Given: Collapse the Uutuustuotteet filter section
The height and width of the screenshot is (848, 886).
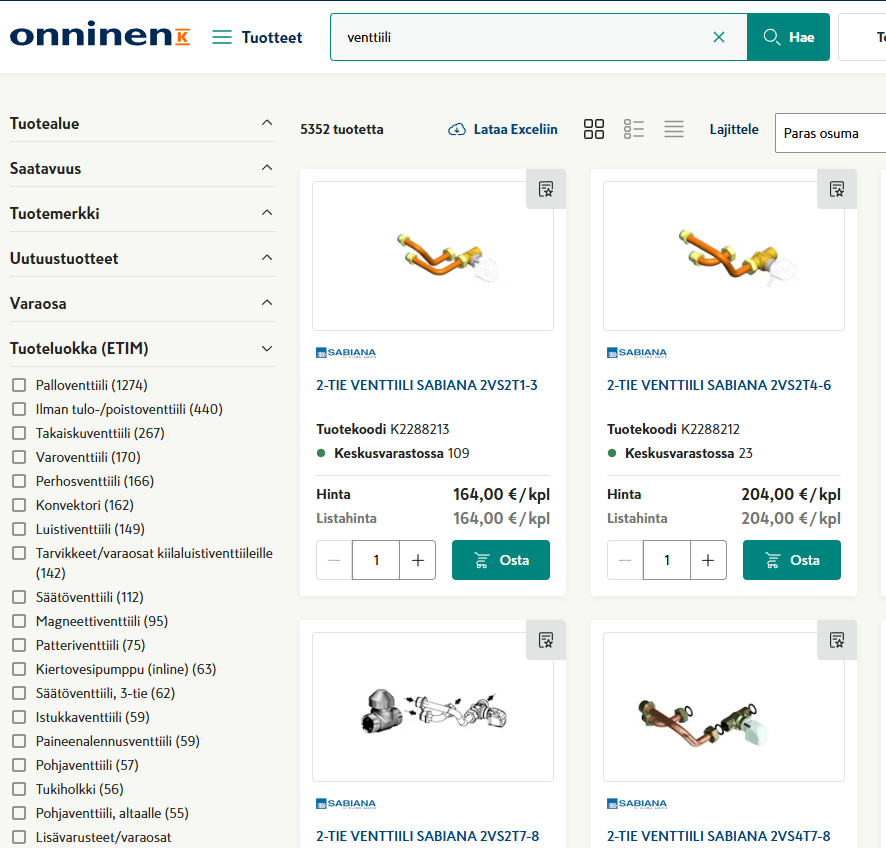Looking at the screenshot, I should pyautogui.click(x=142, y=258).
